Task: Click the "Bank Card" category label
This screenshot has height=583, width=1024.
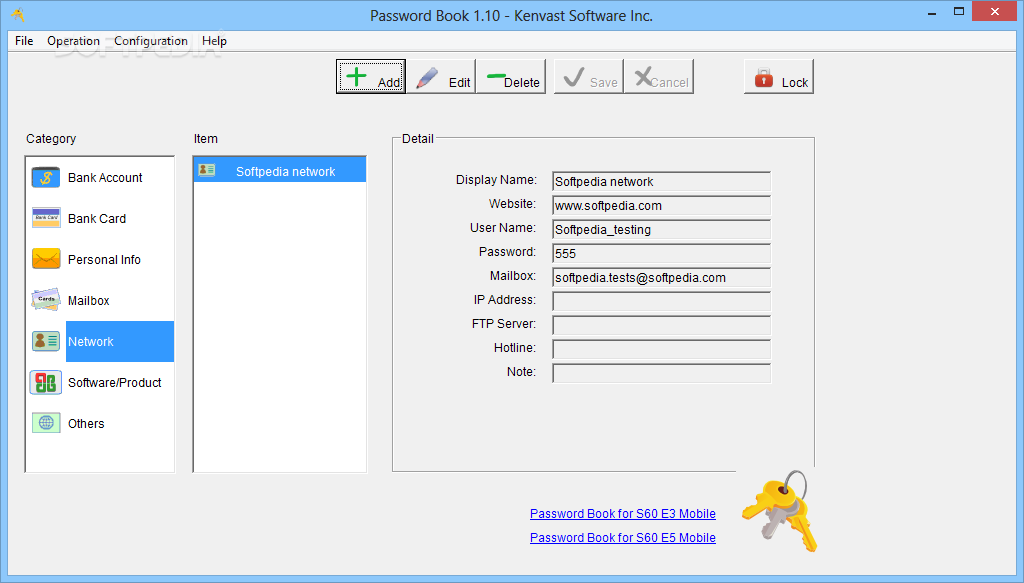Action: click(97, 219)
